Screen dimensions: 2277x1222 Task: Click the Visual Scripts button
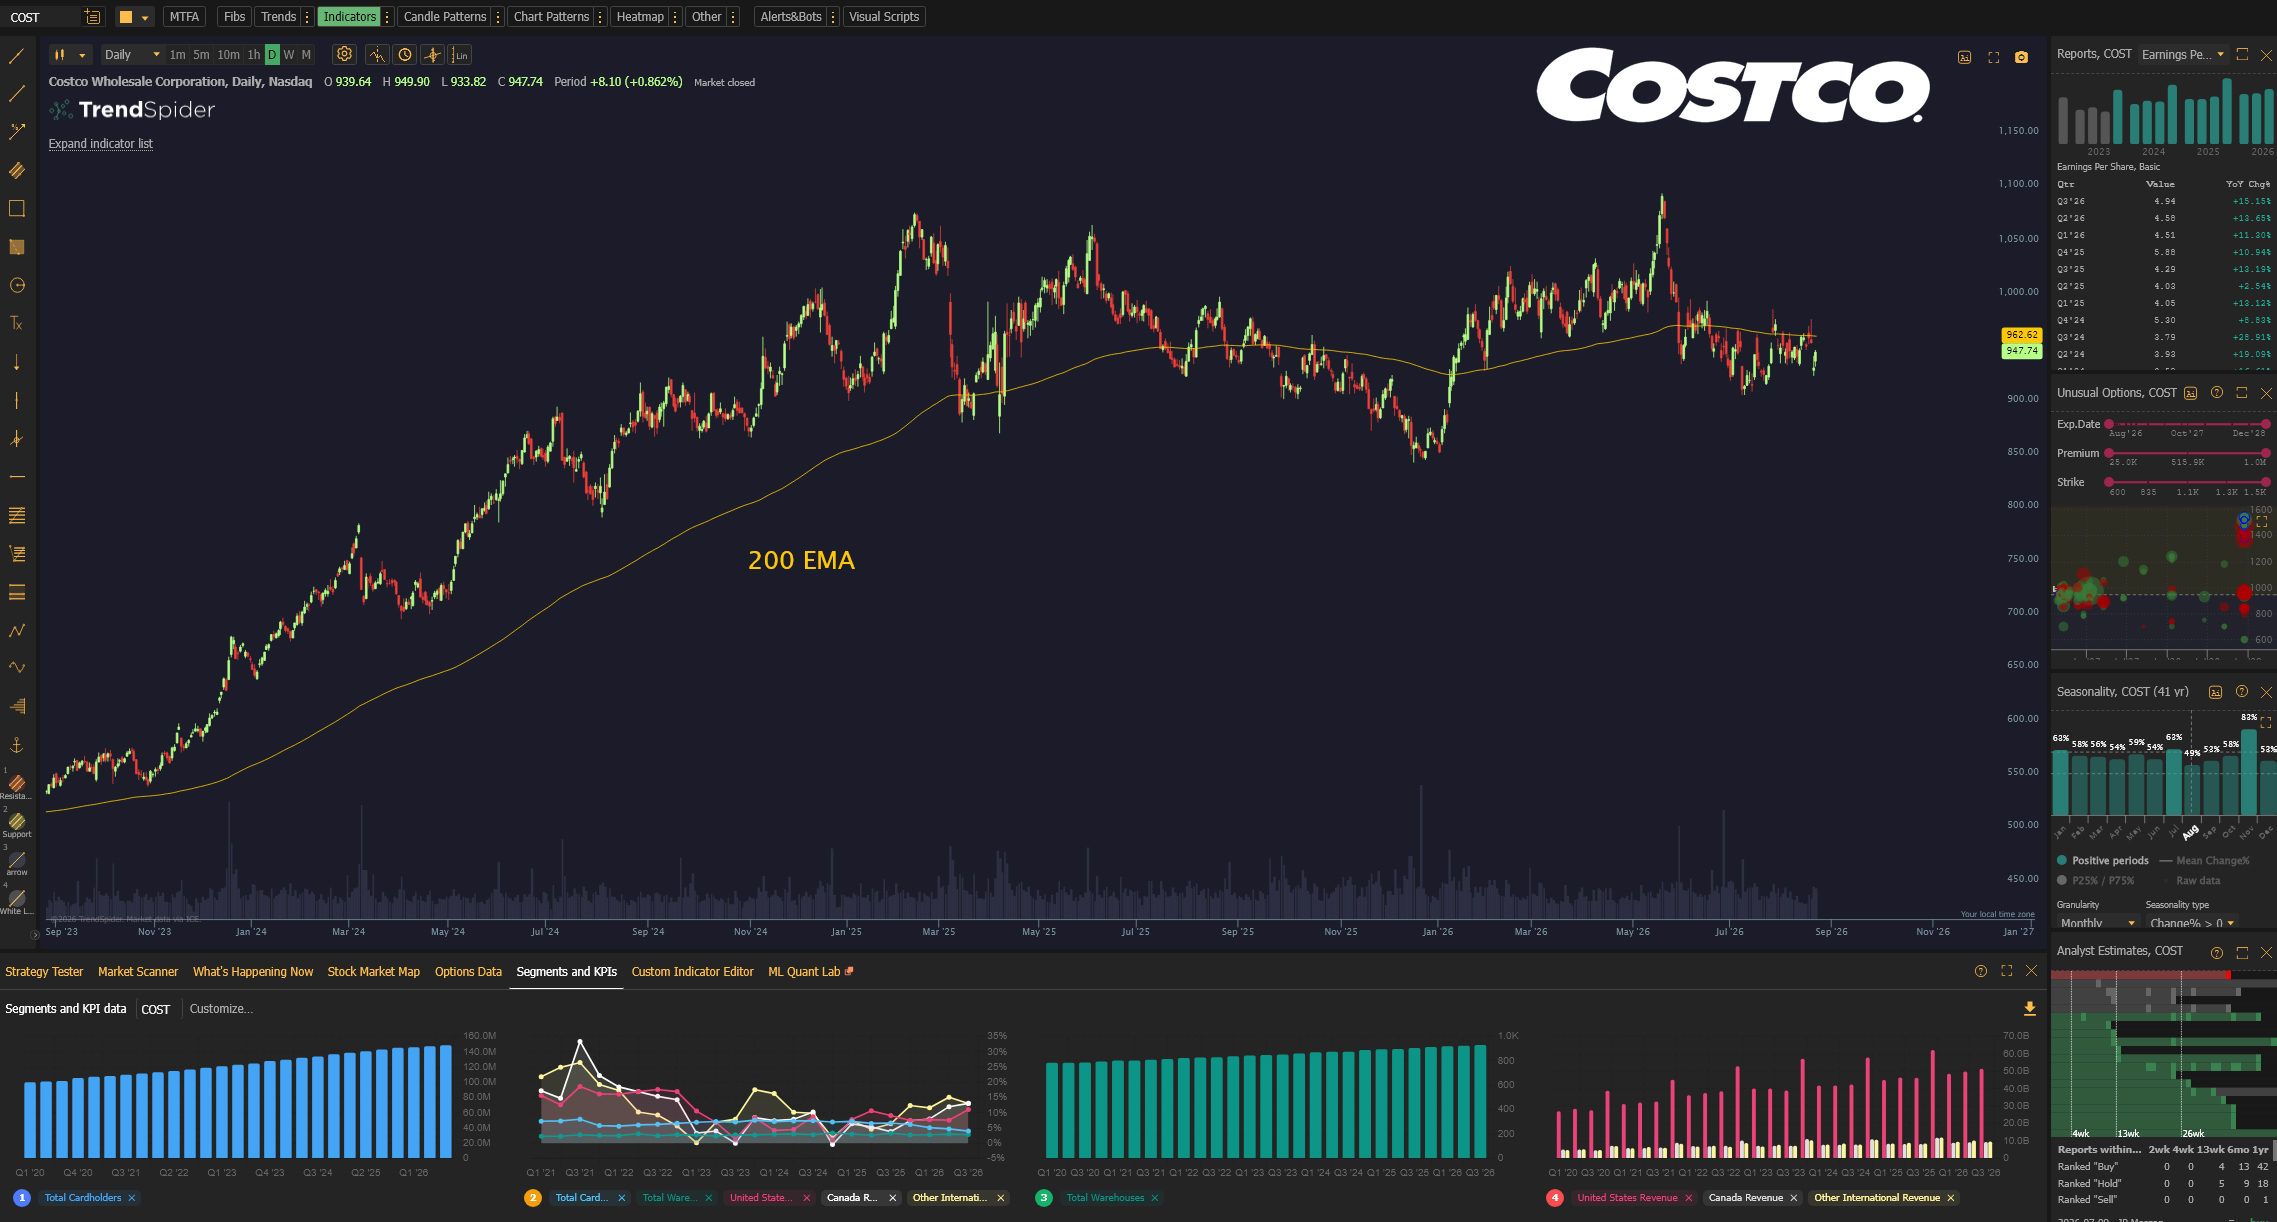coord(884,17)
